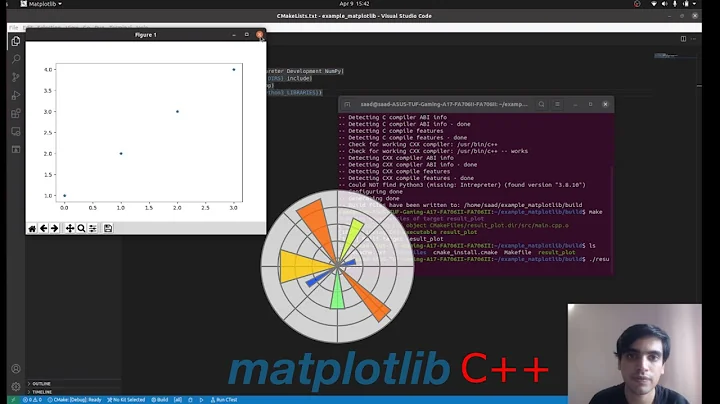
Task: Open the Extensions view
Action: (x=16, y=113)
